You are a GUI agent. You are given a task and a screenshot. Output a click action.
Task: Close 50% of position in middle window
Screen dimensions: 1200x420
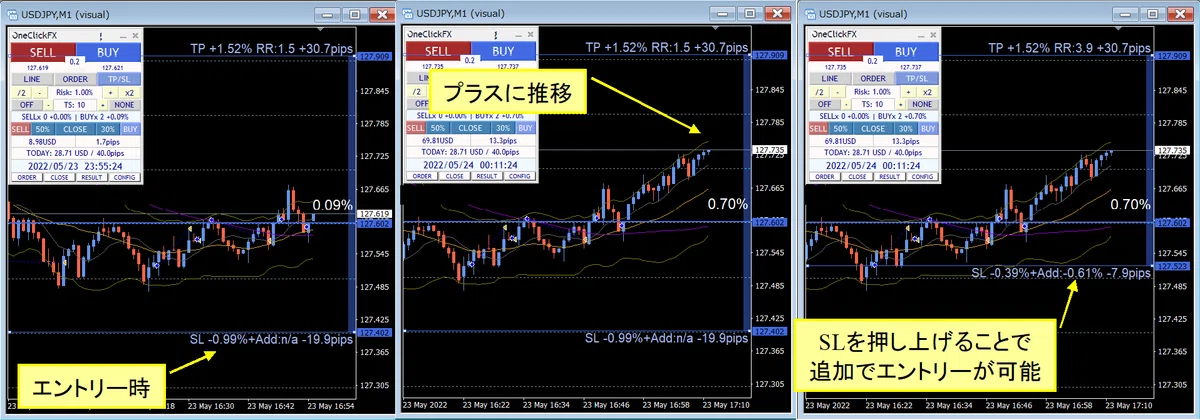coord(436,129)
